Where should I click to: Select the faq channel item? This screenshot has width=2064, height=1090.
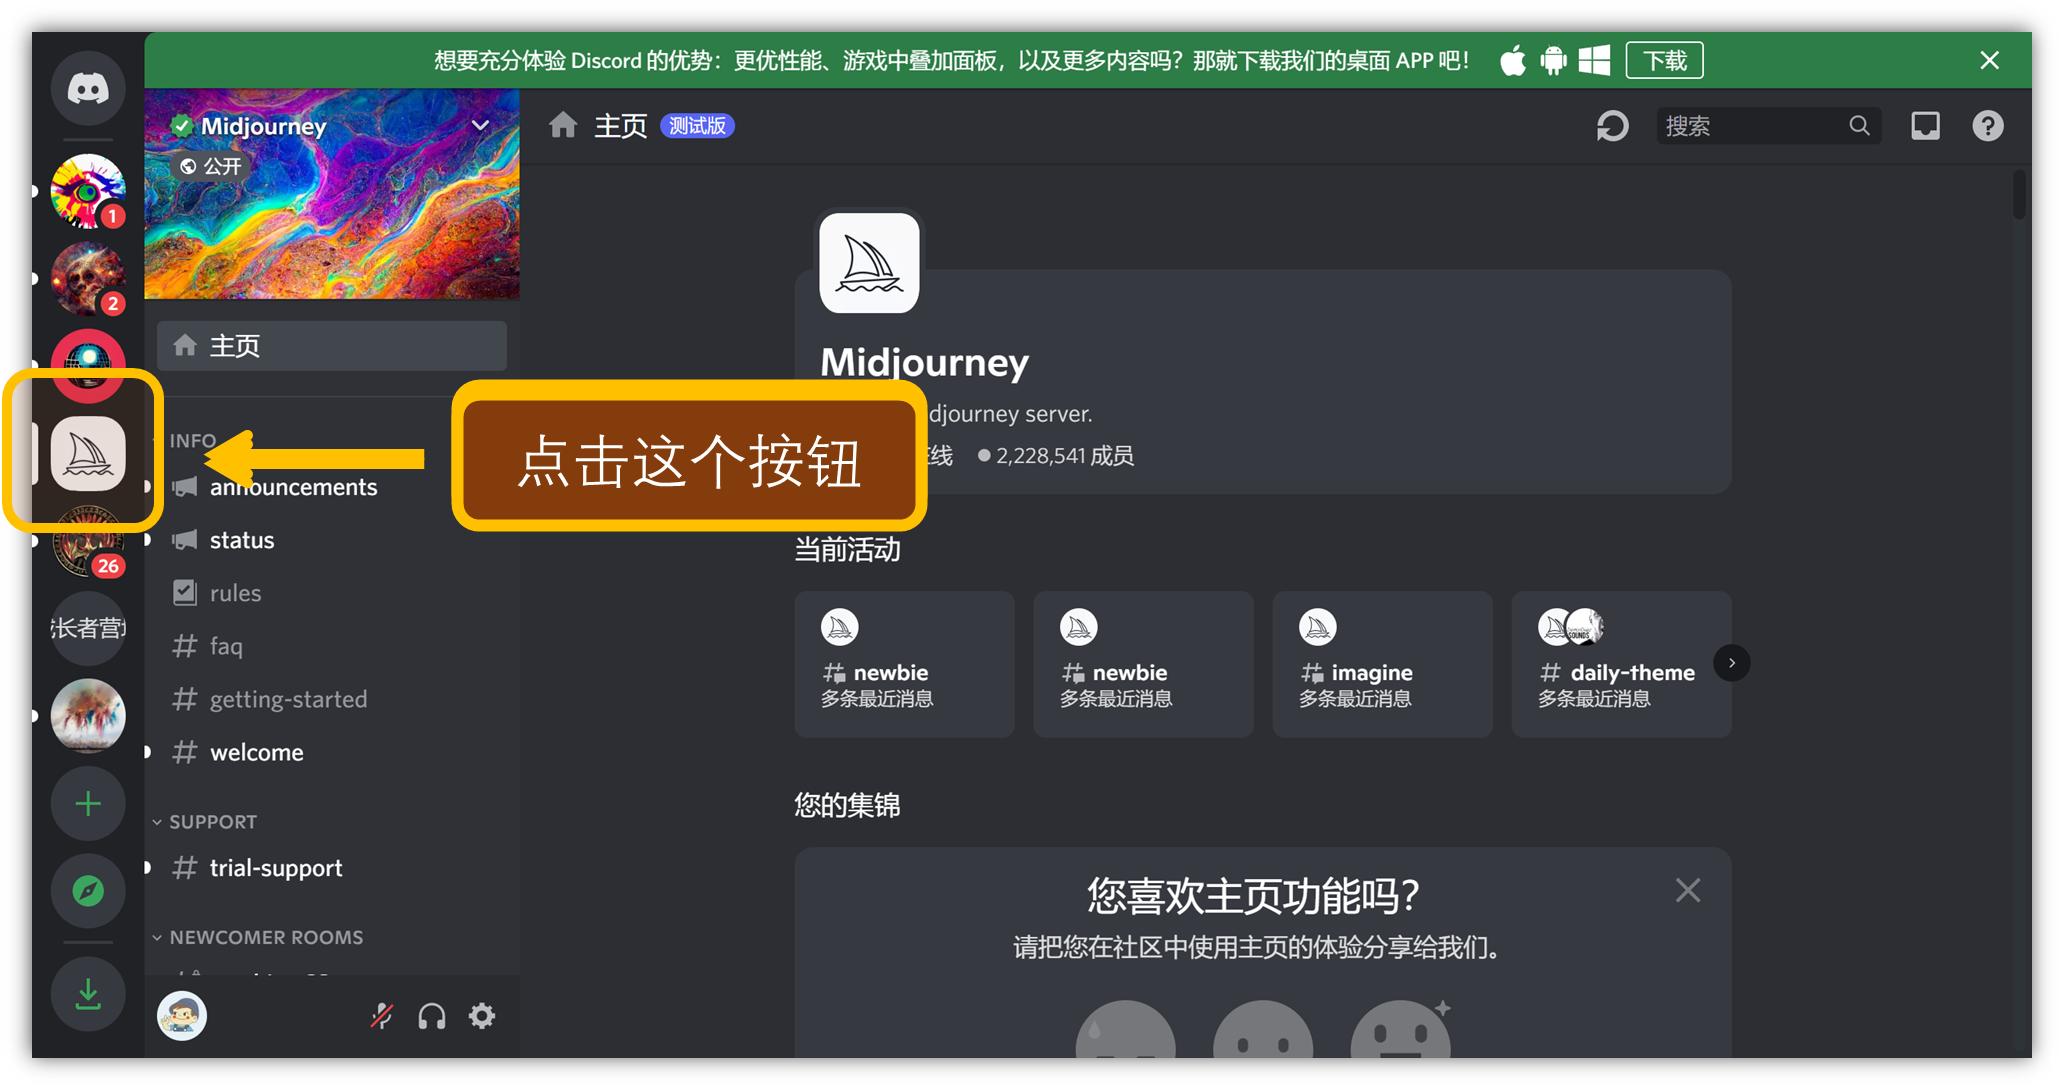tap(225, 645)
